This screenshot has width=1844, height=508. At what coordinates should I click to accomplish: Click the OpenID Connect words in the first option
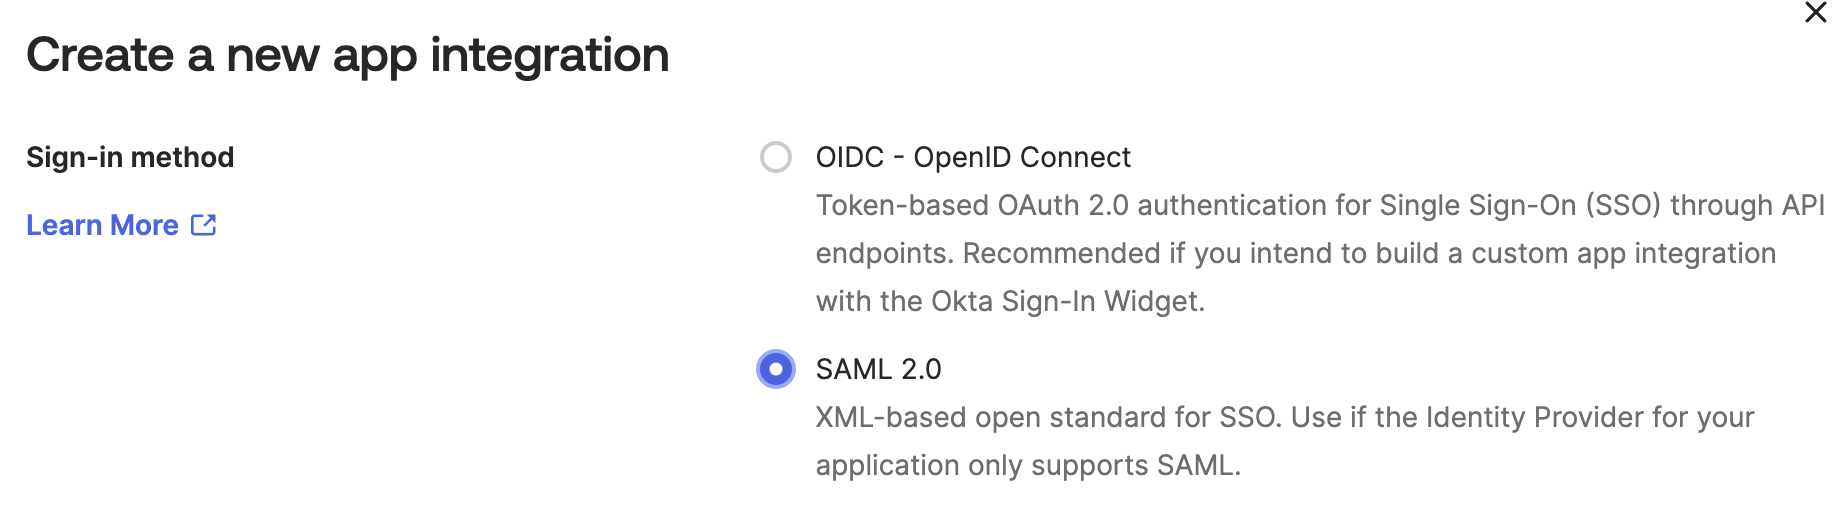click(x=1022, y=157)
